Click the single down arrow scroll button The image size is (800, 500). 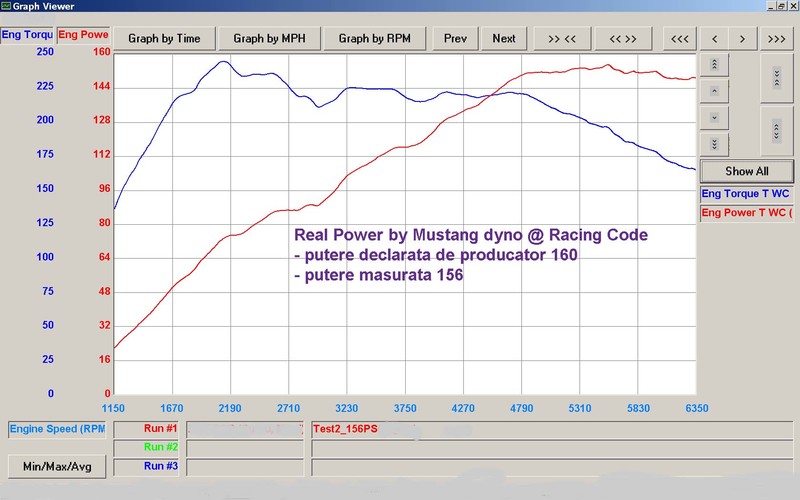714,118
